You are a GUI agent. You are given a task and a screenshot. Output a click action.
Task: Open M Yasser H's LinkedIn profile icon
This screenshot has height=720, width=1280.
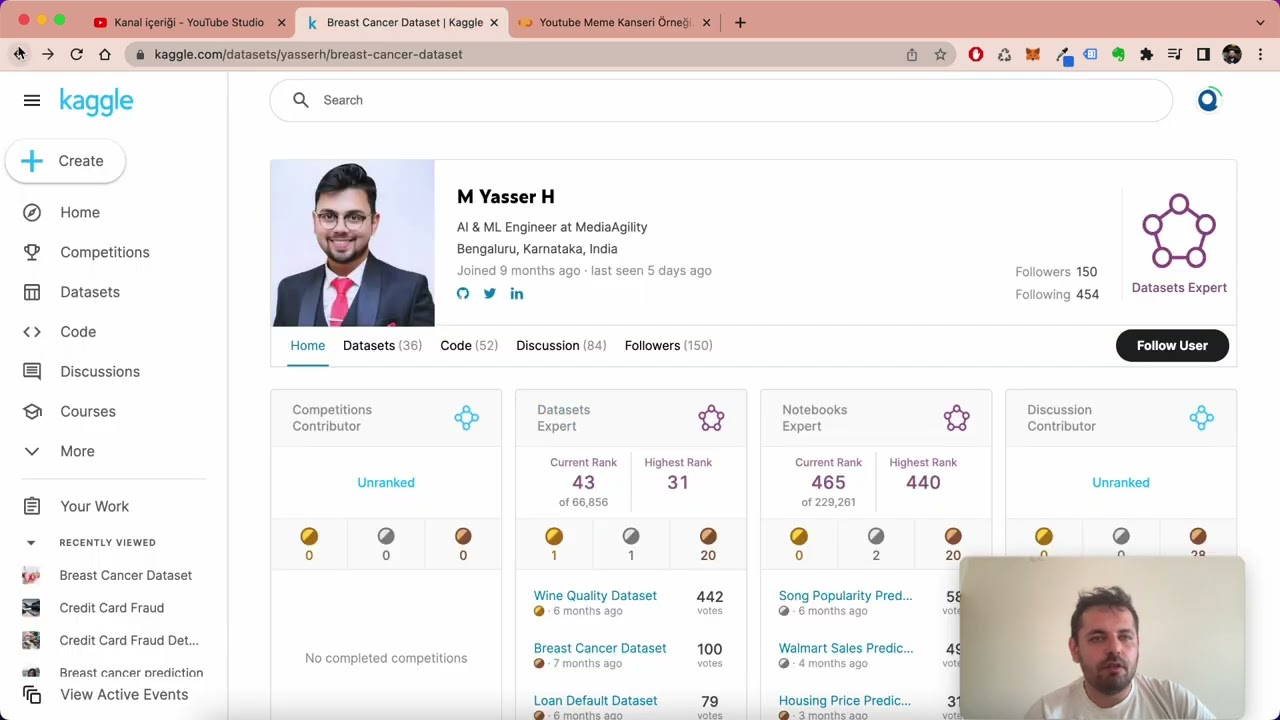coord(517,293)
